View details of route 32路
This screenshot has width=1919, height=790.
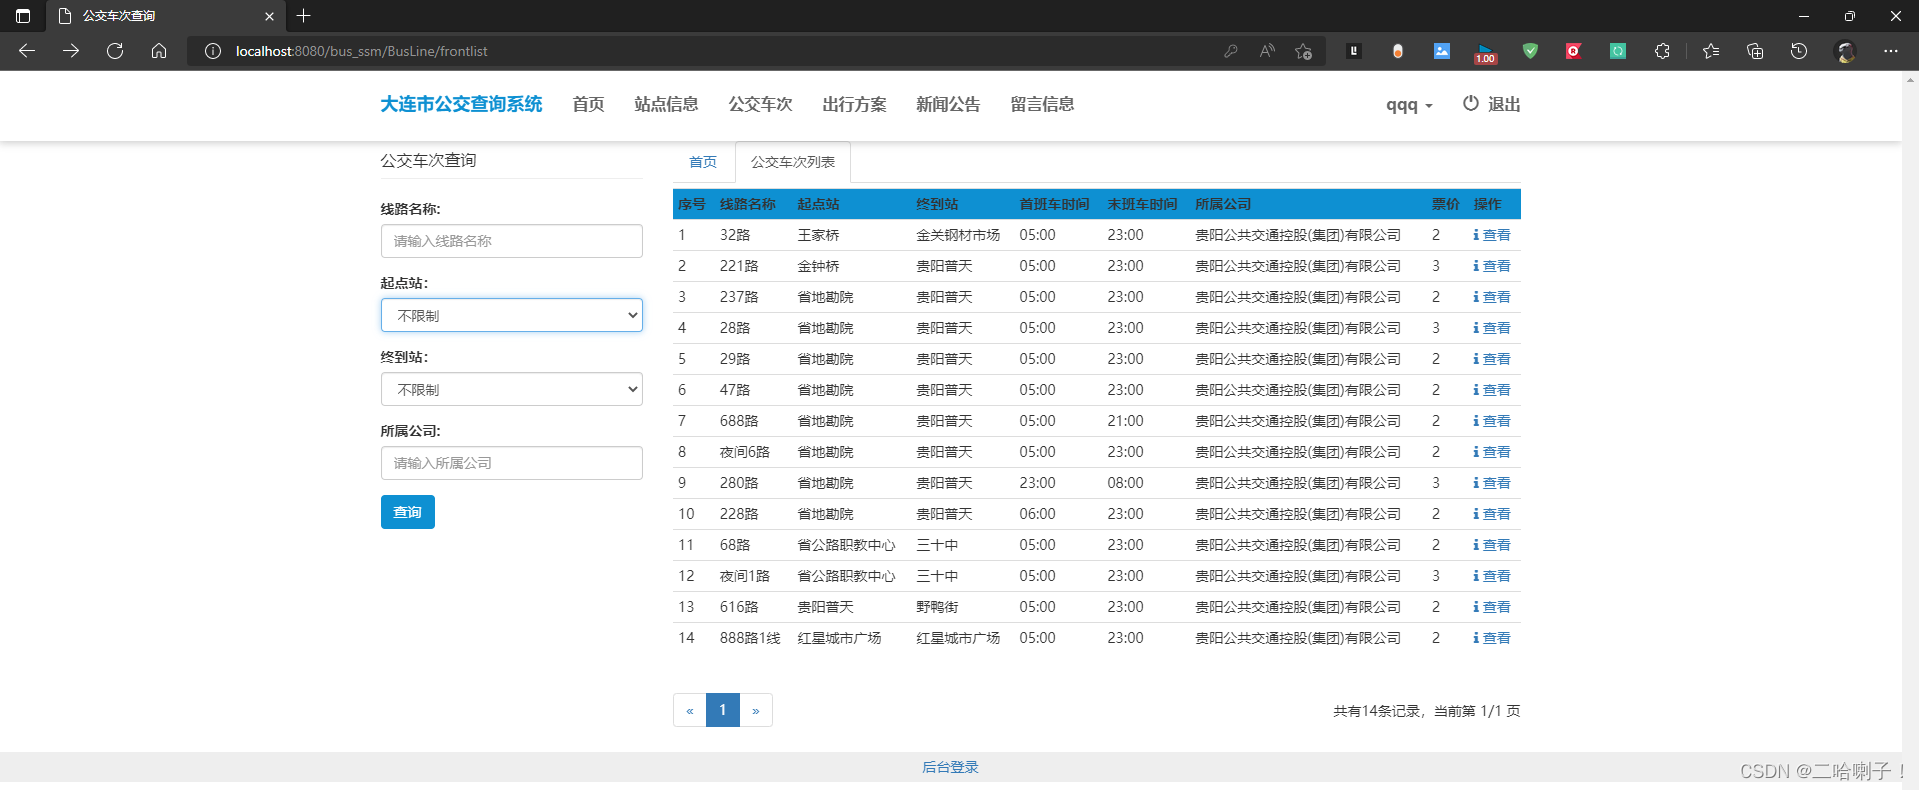point(1491,235)
